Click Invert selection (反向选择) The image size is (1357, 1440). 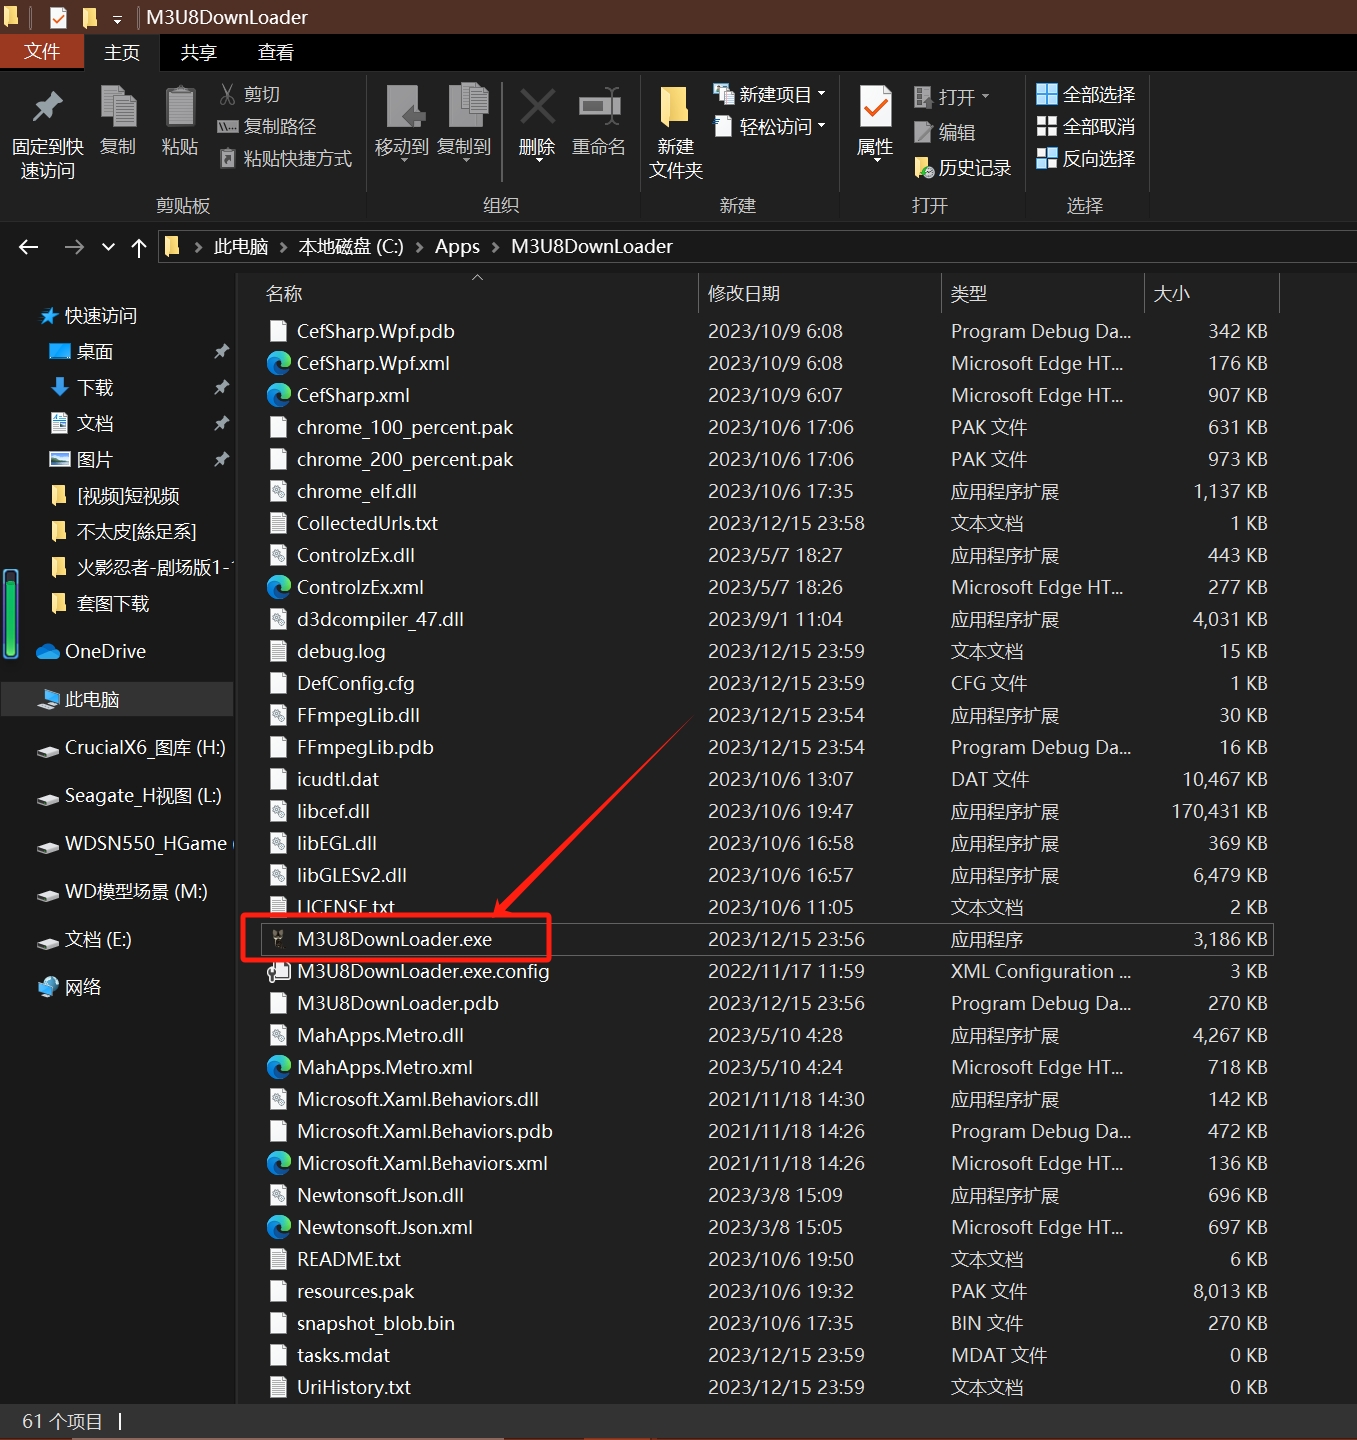[1086, 158]
